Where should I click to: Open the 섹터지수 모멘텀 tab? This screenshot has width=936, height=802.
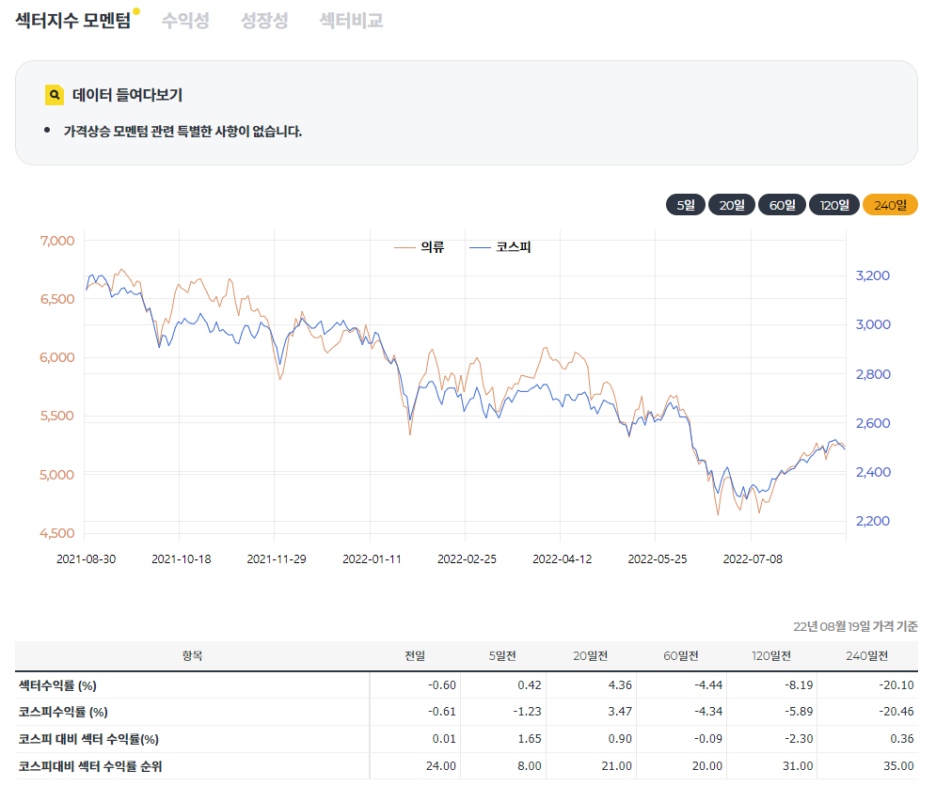[x=73, y=20]
